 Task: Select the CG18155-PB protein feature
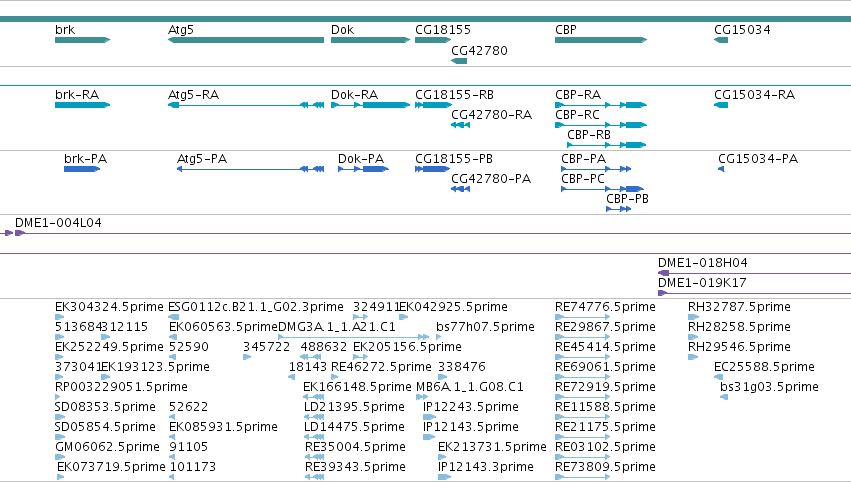[x=433, y=169]
